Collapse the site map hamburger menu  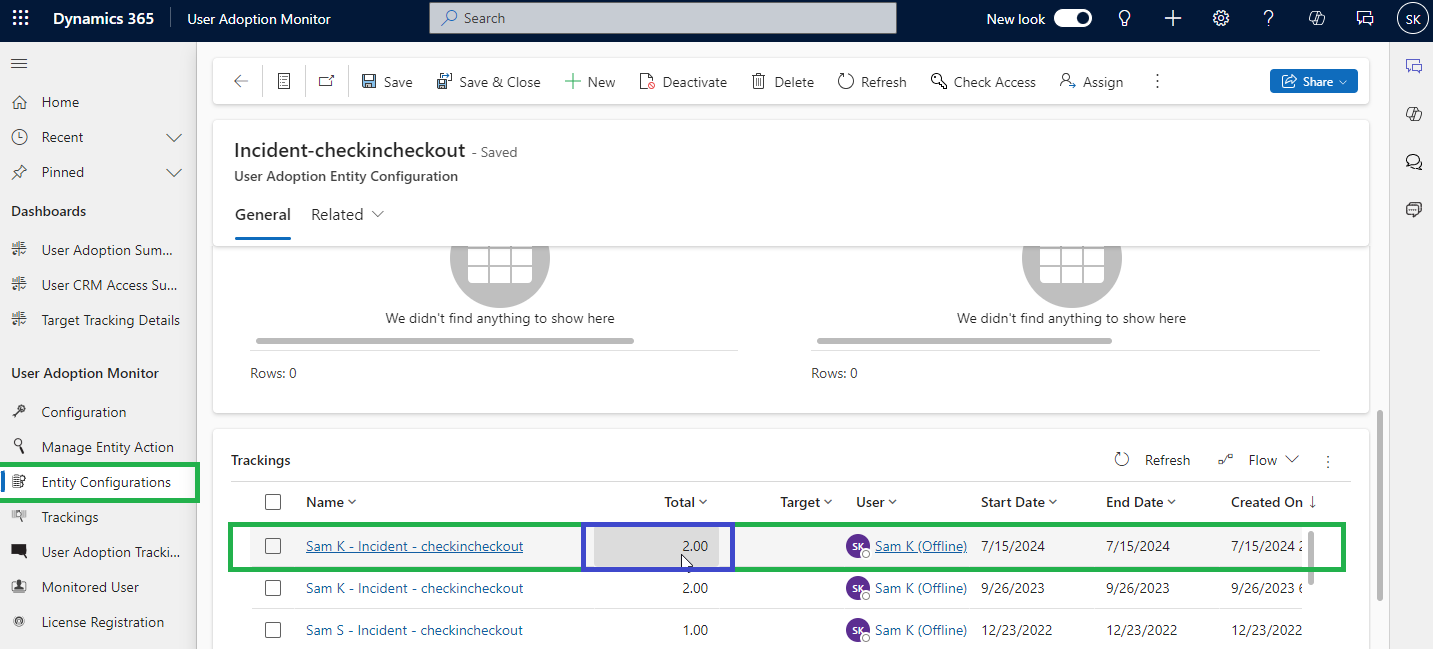click(x=19, y=64)
